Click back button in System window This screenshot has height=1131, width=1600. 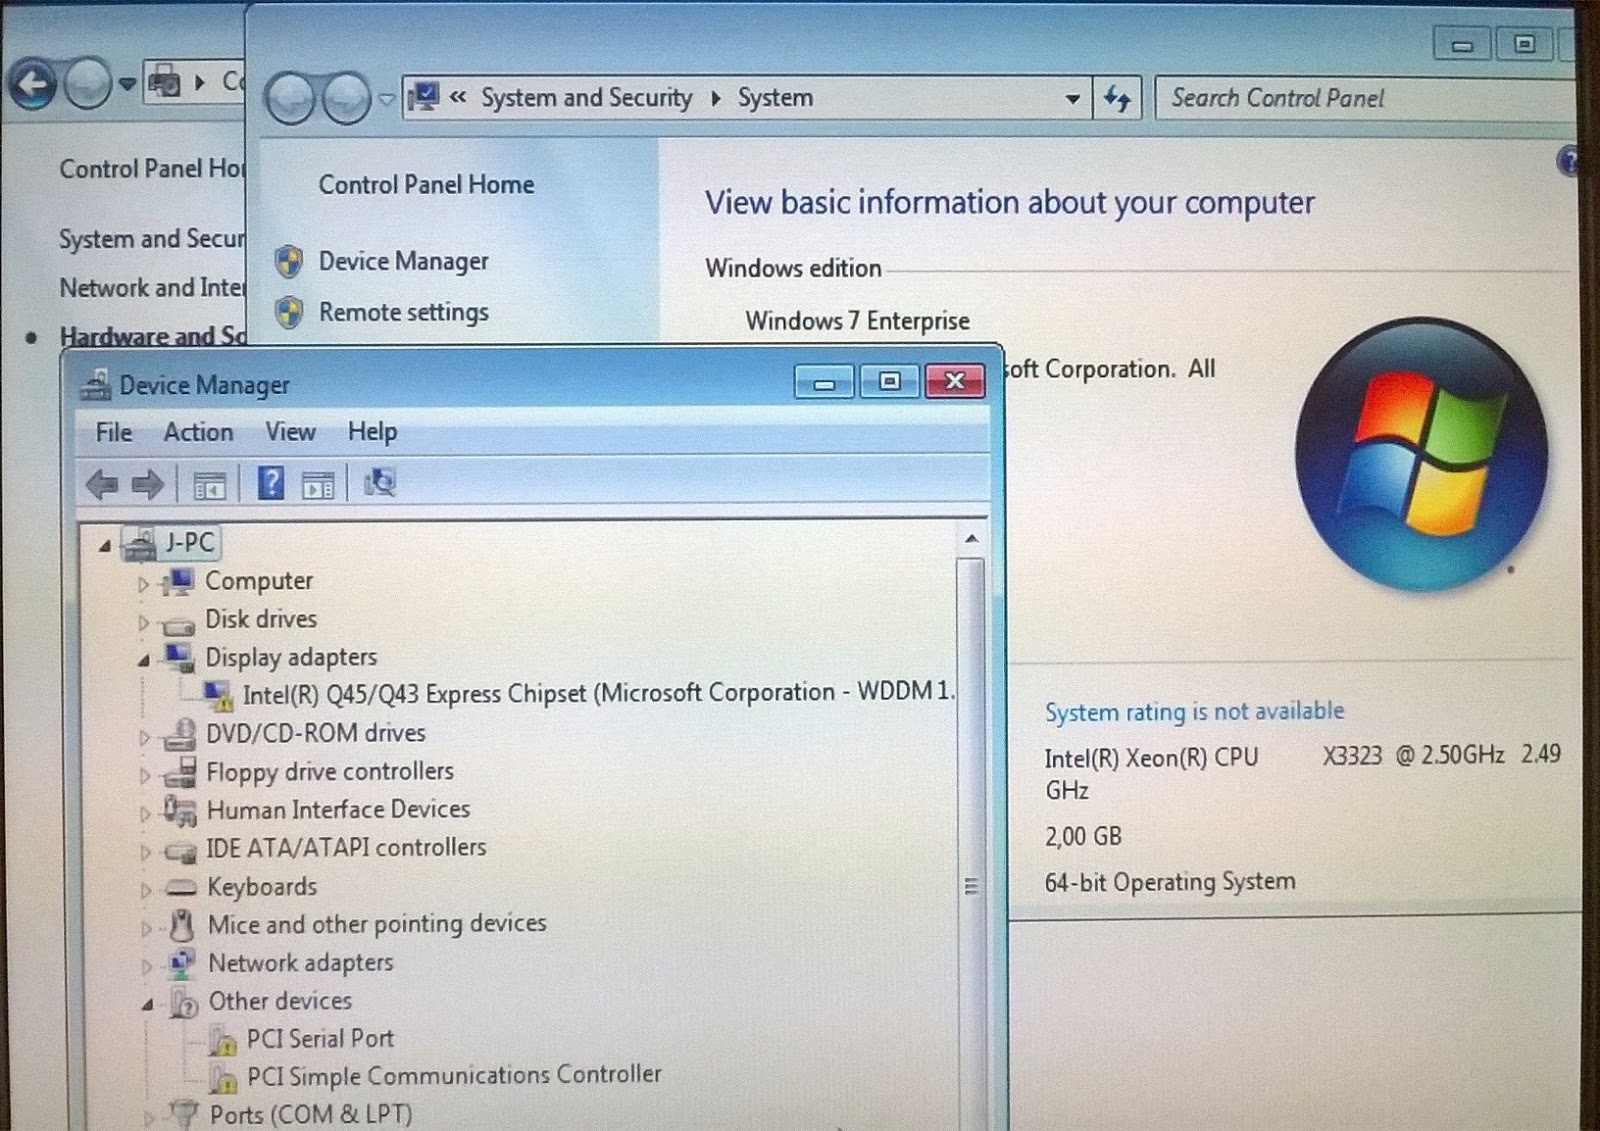291,99
